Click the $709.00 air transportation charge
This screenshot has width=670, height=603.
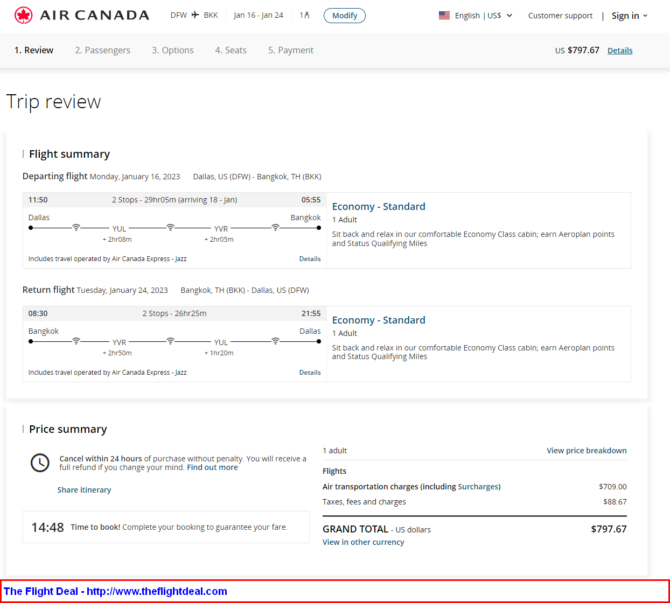613,486
